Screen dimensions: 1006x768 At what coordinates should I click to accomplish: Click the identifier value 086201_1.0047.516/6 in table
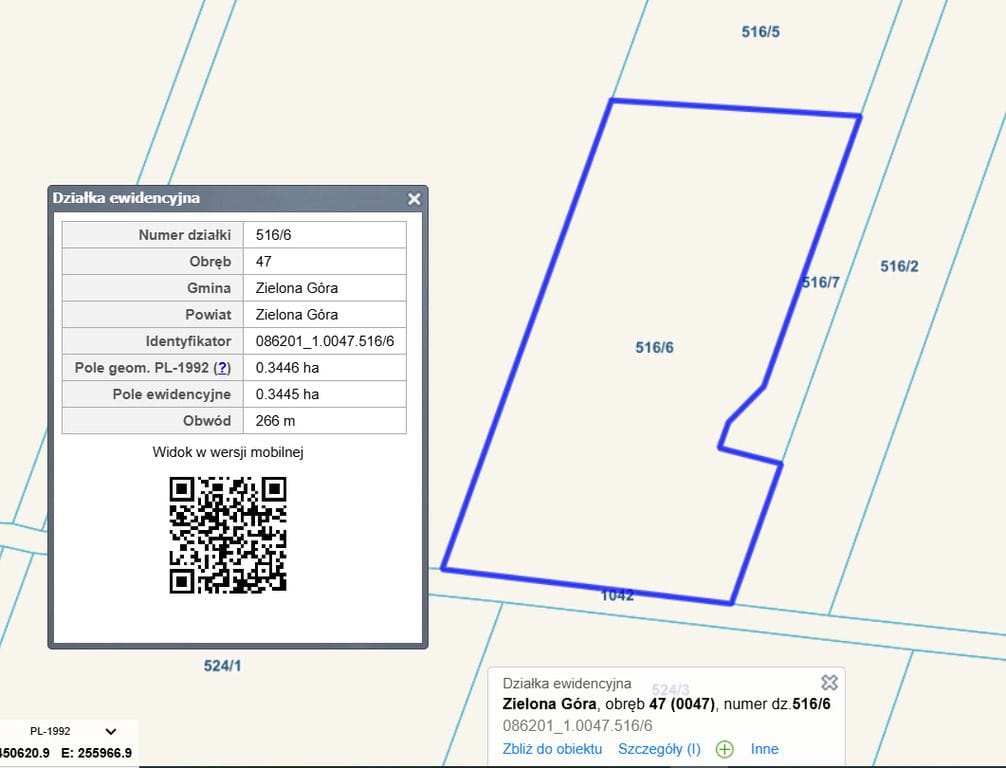pos(325,342)
